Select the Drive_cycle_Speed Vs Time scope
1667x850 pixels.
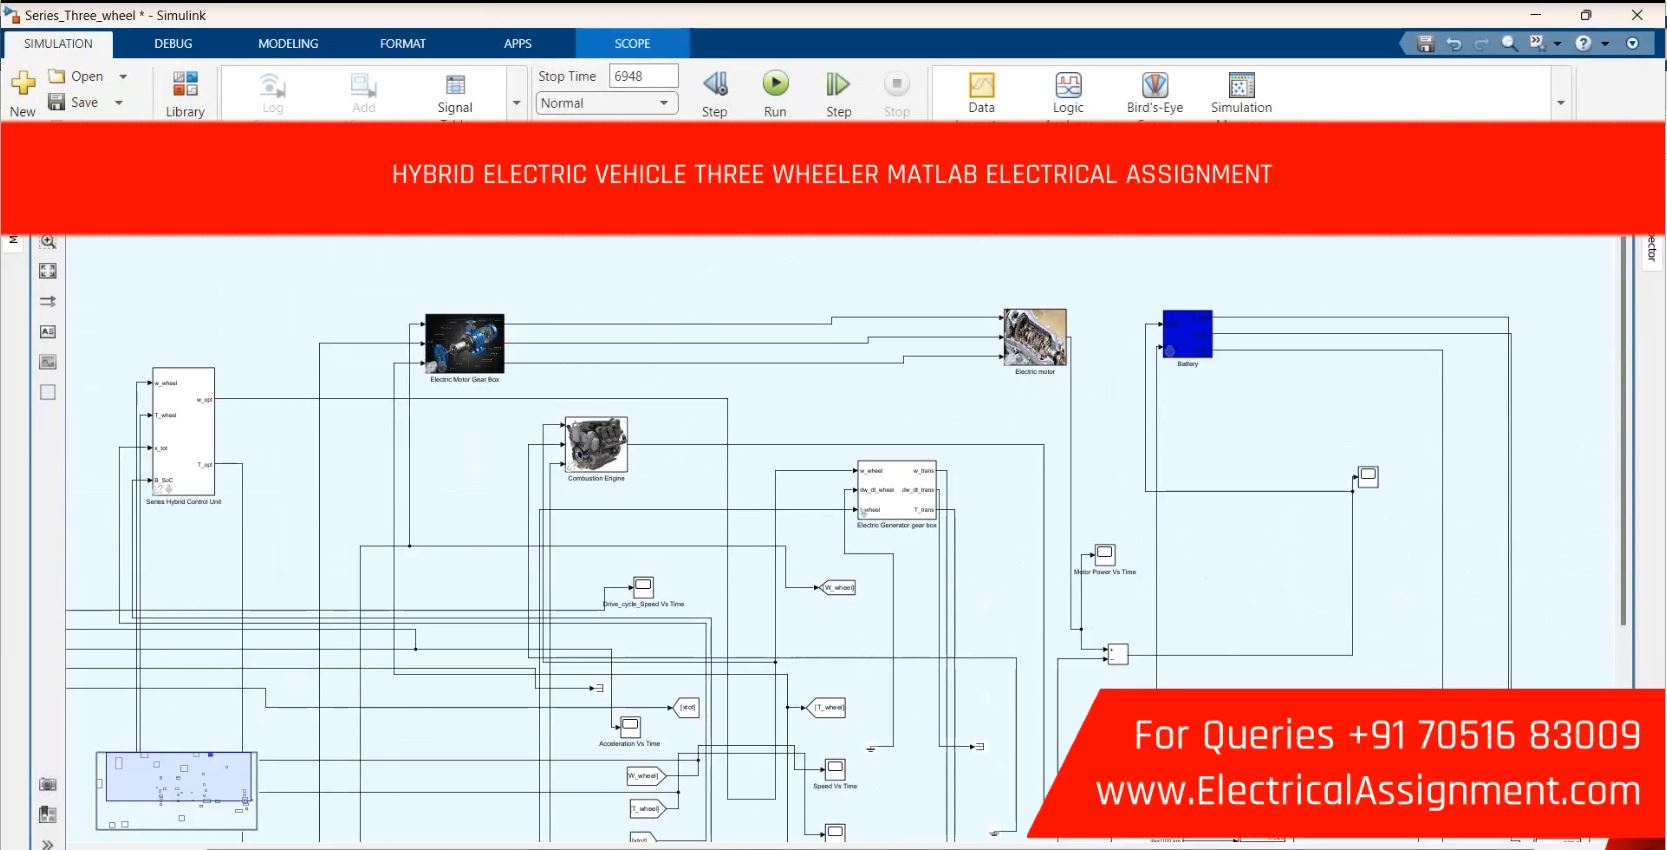pyautogui.click(x=643, y=586)
